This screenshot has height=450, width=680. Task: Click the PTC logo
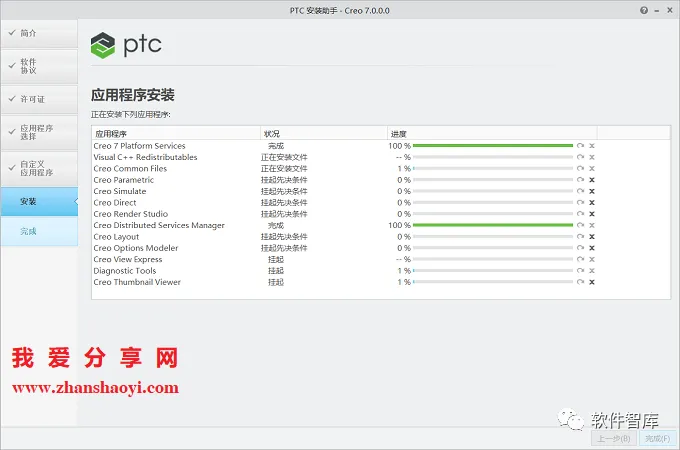pos(126,45)
